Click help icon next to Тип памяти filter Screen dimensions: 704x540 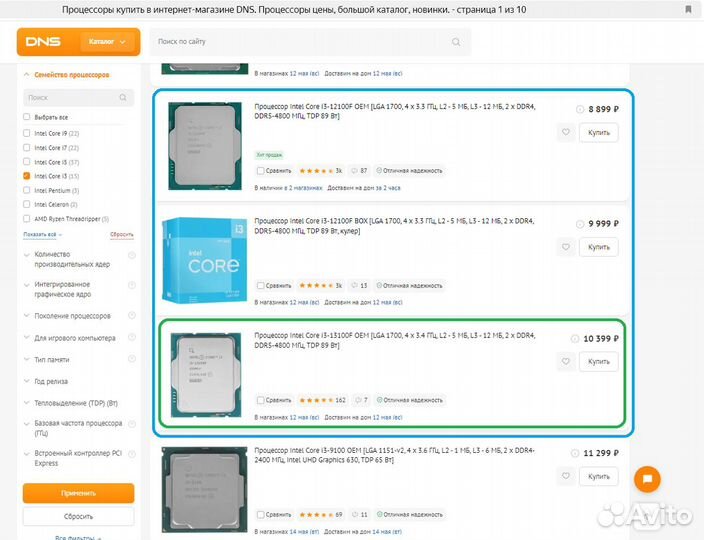pyautogui.click(x=132, y=358)
